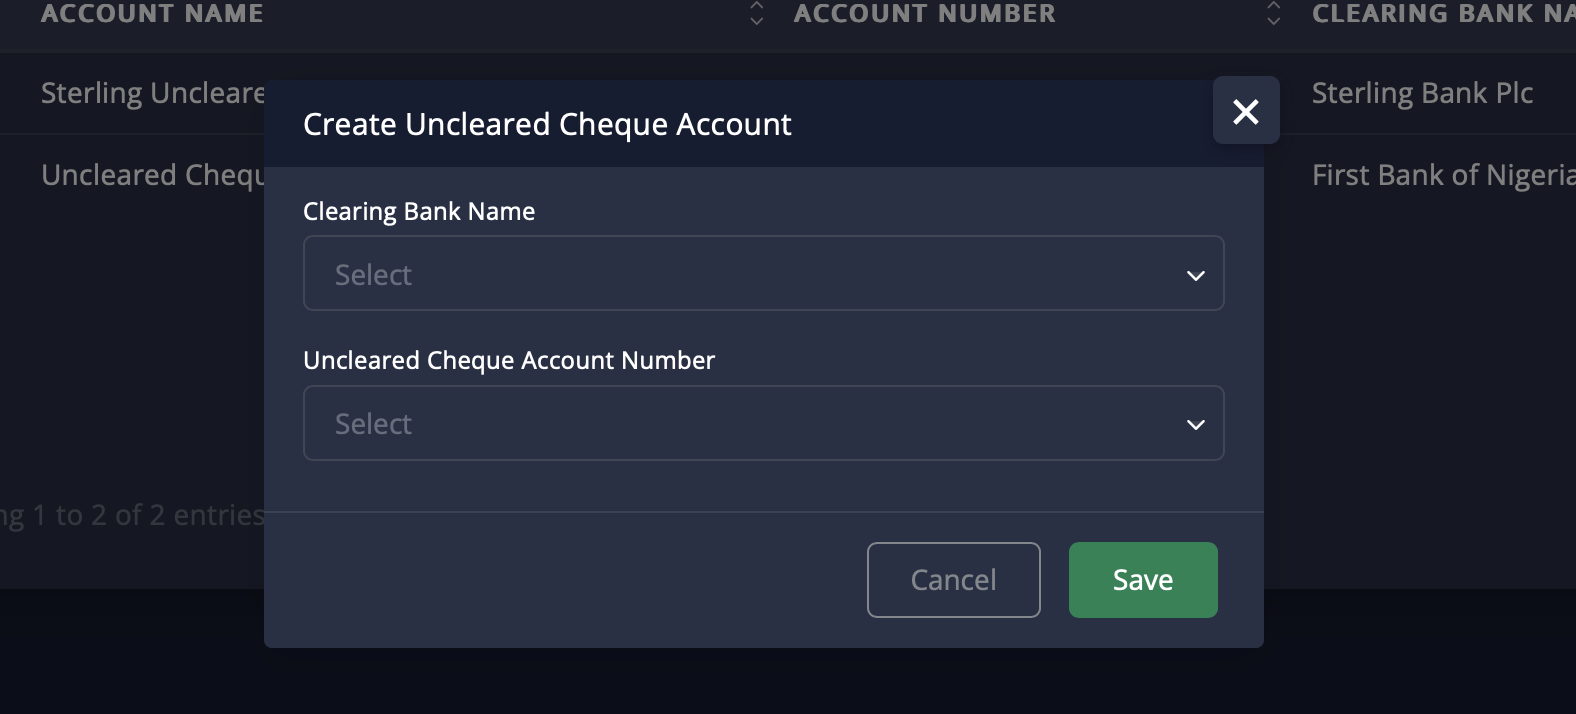
Task: Click the Clearing Bank Name chevron arrow
Action: coord(1195,275)
